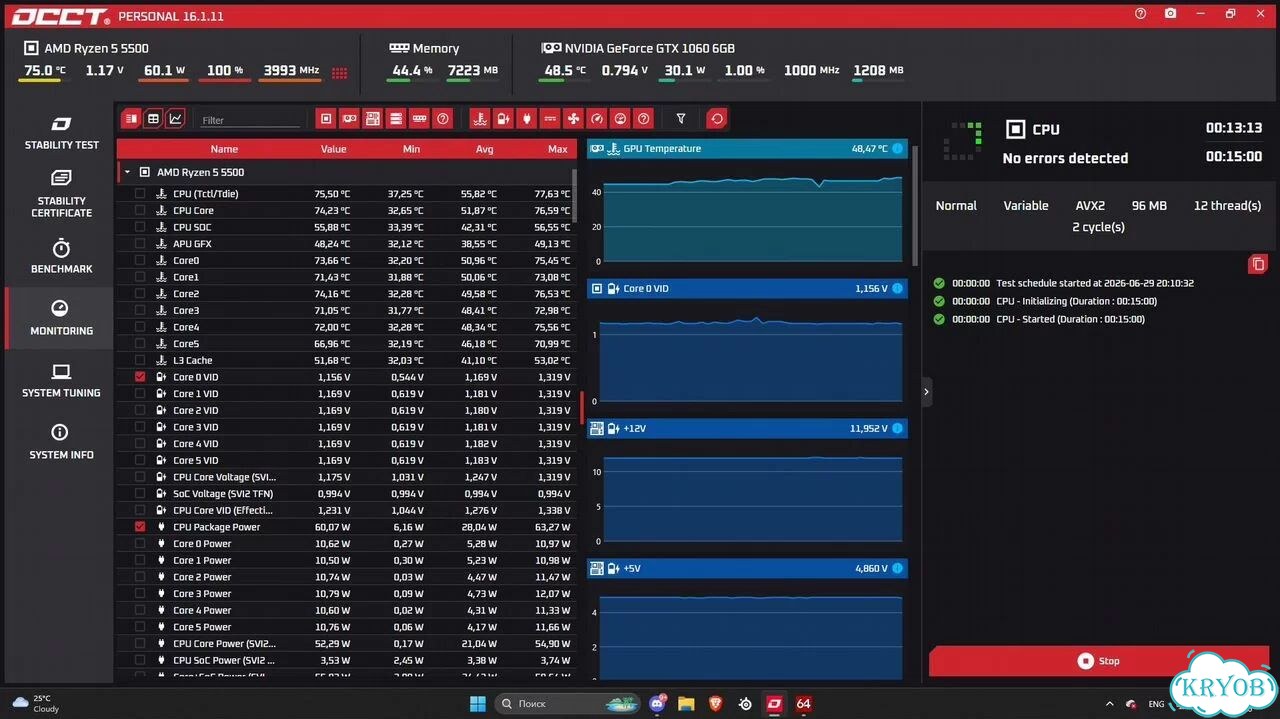Screen dimensions: 1280x719
Task: Check the L3 Cache checkbox
Action: (140, 360)
